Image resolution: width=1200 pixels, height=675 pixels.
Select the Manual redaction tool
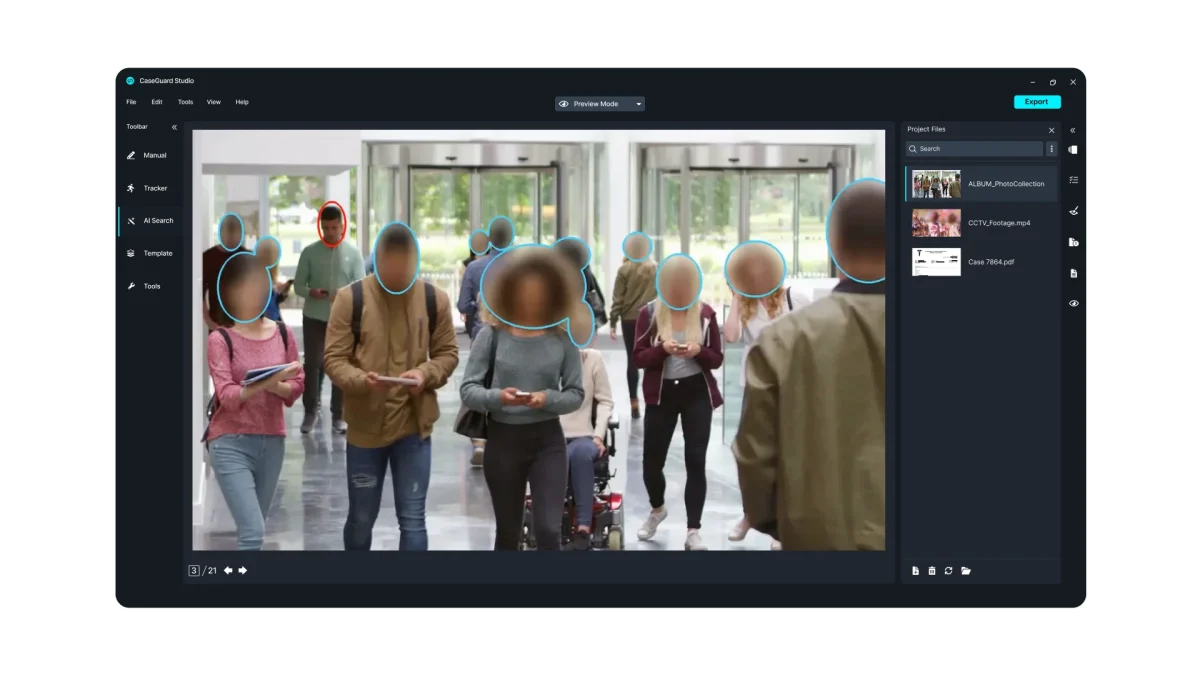tap(147, 155)
